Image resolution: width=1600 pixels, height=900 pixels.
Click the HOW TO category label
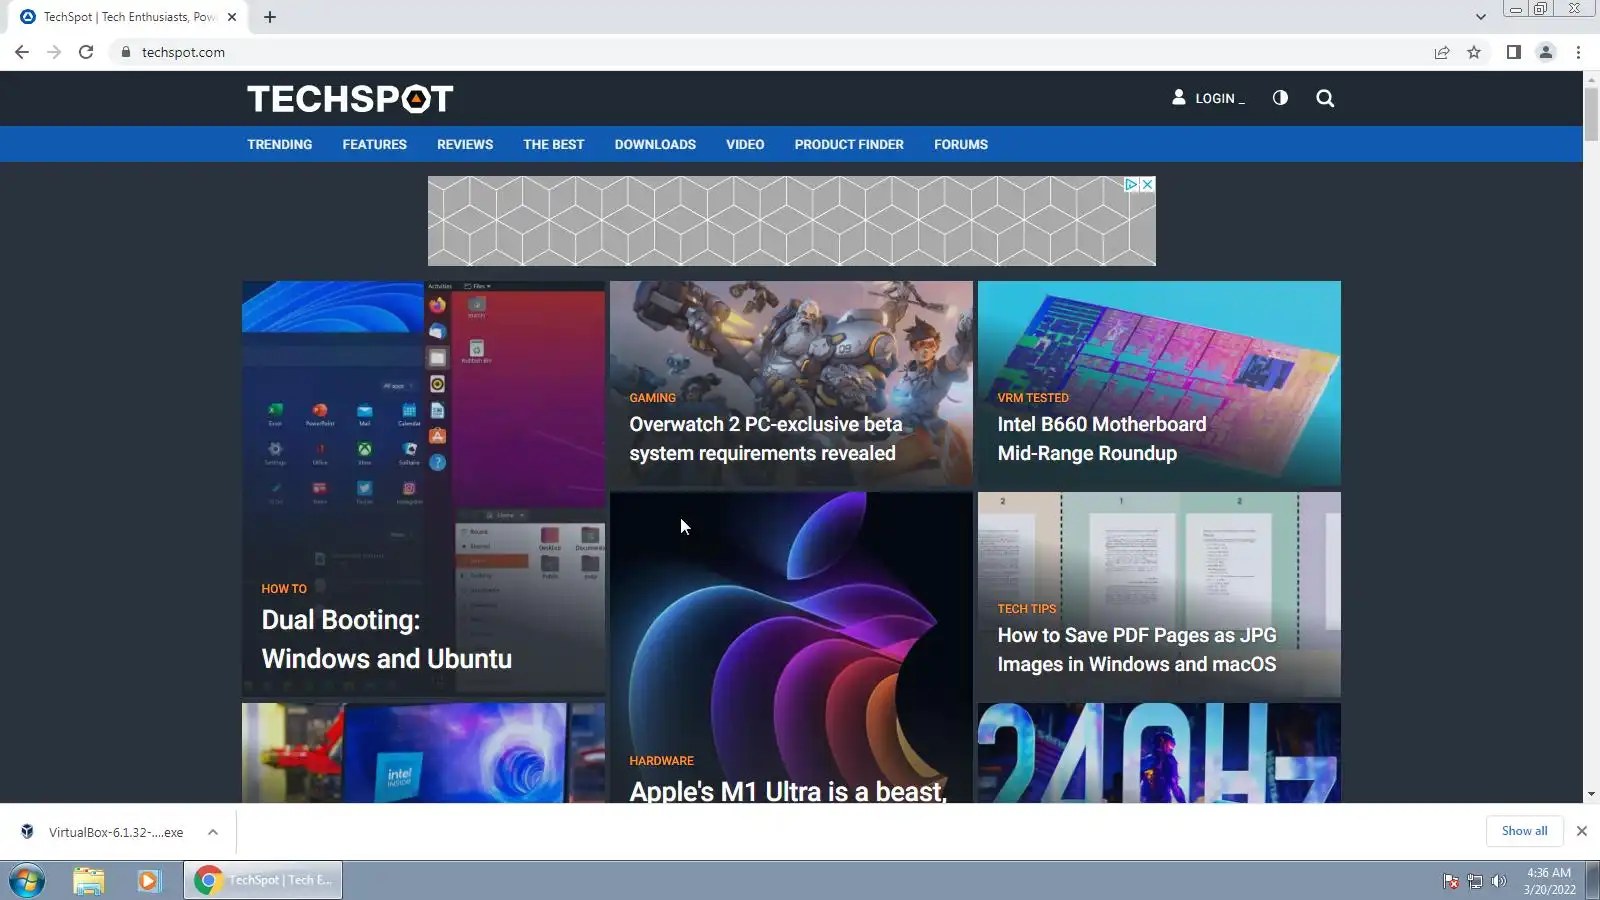[284, 589]
